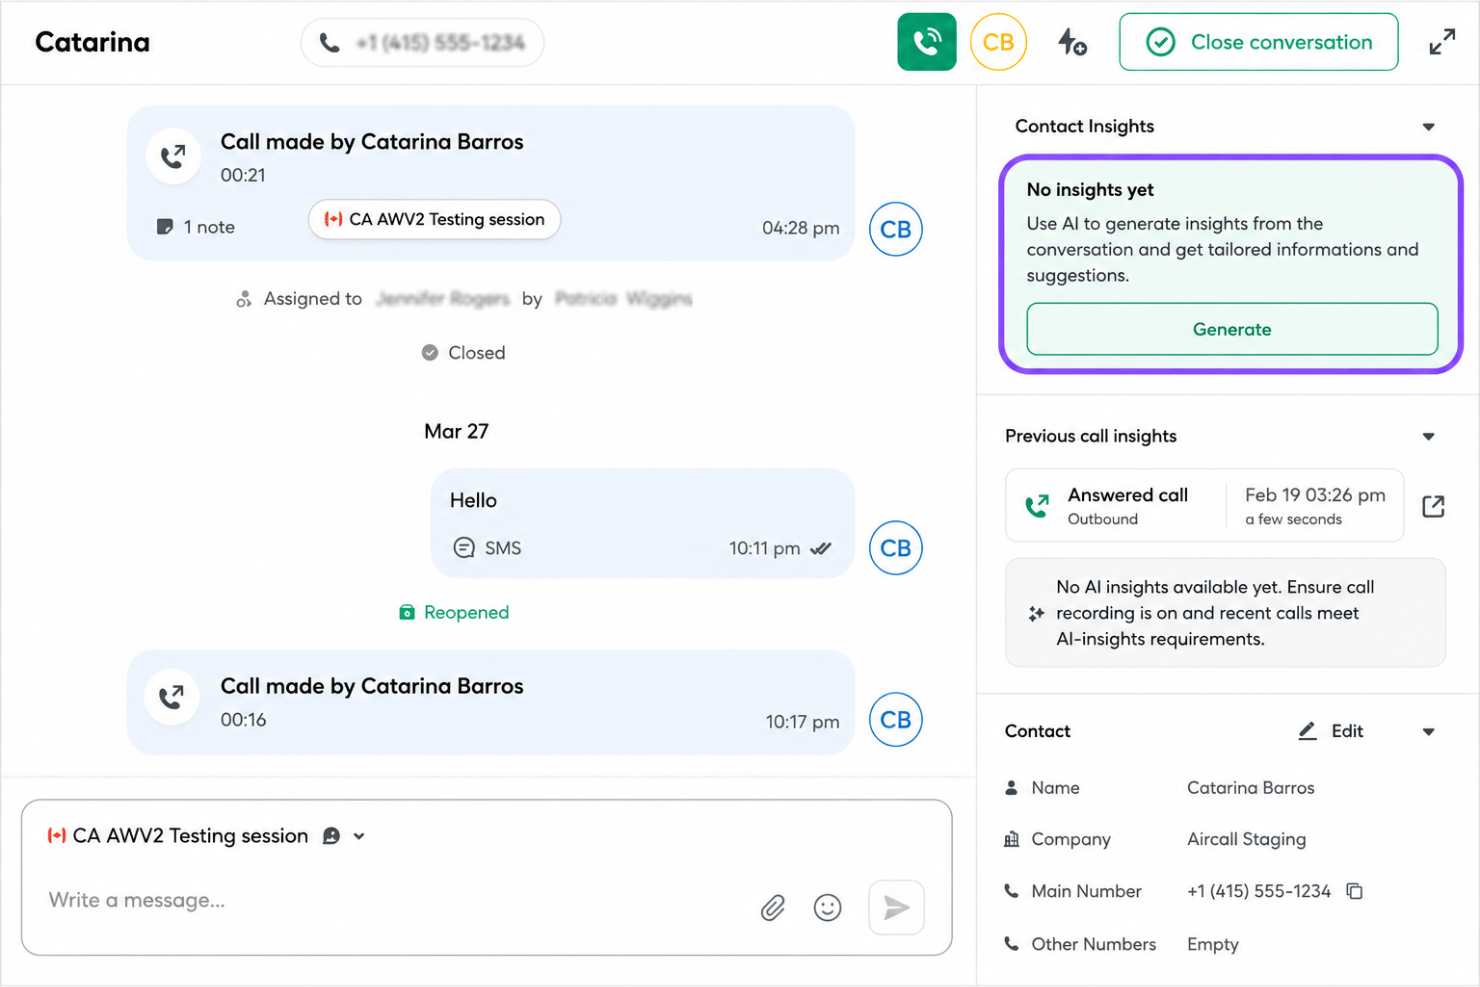Collapse the Previous call insights section
The height and width of the screenshot is (987, 1480).
coord(1428,437)
